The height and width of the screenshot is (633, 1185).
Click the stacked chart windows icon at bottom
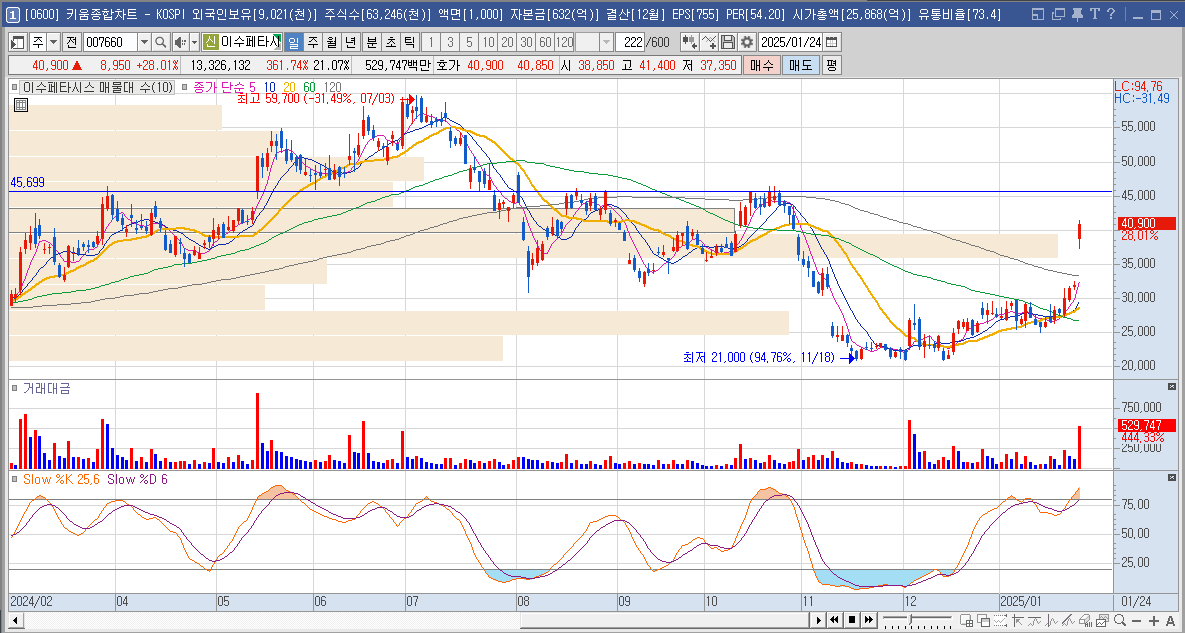(x=1102, y=621)
